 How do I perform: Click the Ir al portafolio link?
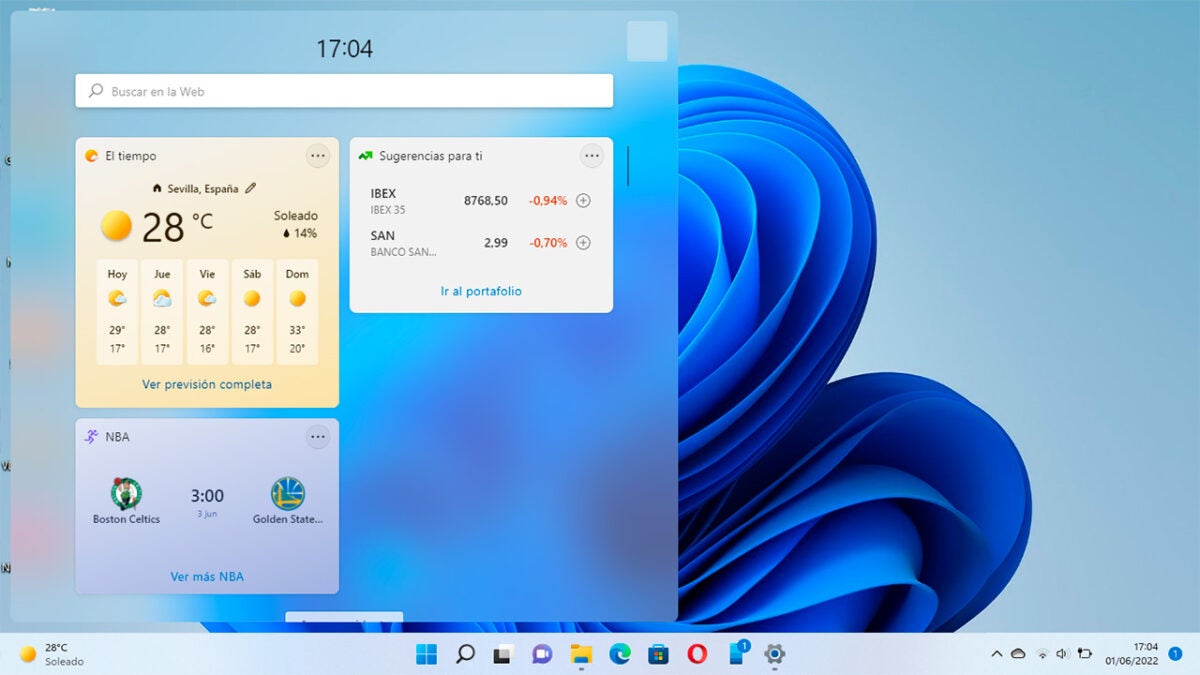[x=481, y=291]
